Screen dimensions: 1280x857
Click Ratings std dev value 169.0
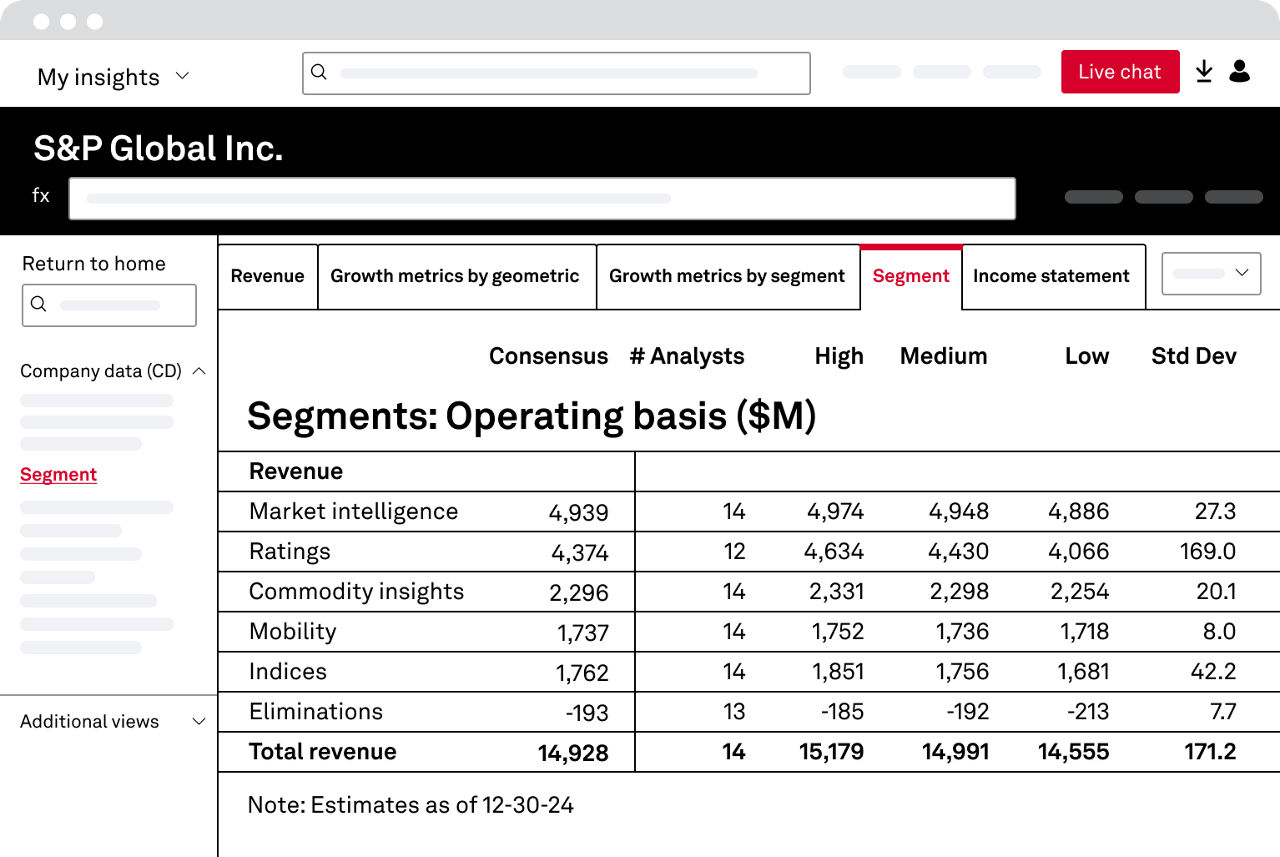tap(1208, 551)
